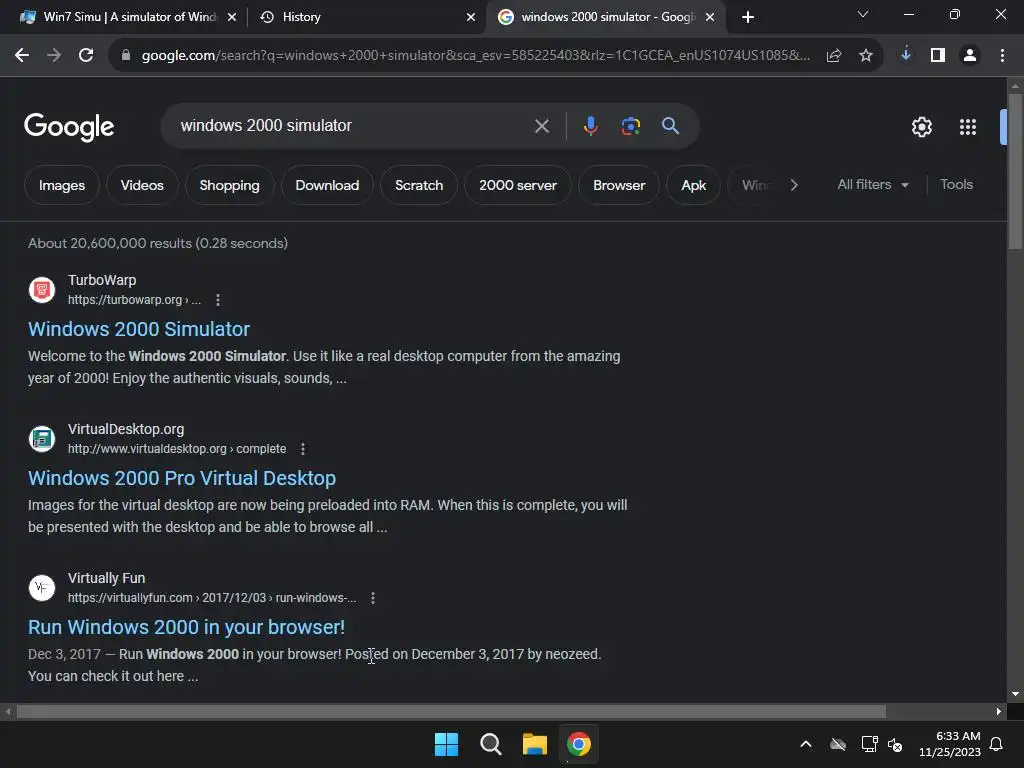Go back using browser back arrow
This screenshot has width=1024, height=768.
[x=22, y=56]
